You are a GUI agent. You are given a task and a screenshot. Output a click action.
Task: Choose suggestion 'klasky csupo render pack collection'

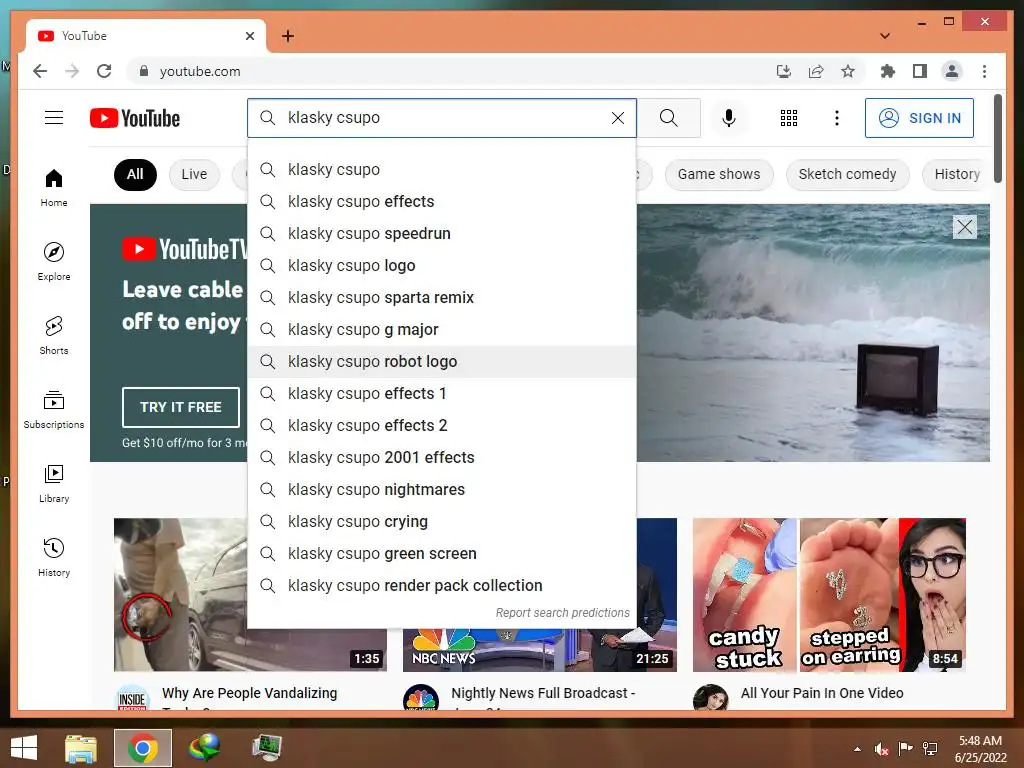coord(441,586)
